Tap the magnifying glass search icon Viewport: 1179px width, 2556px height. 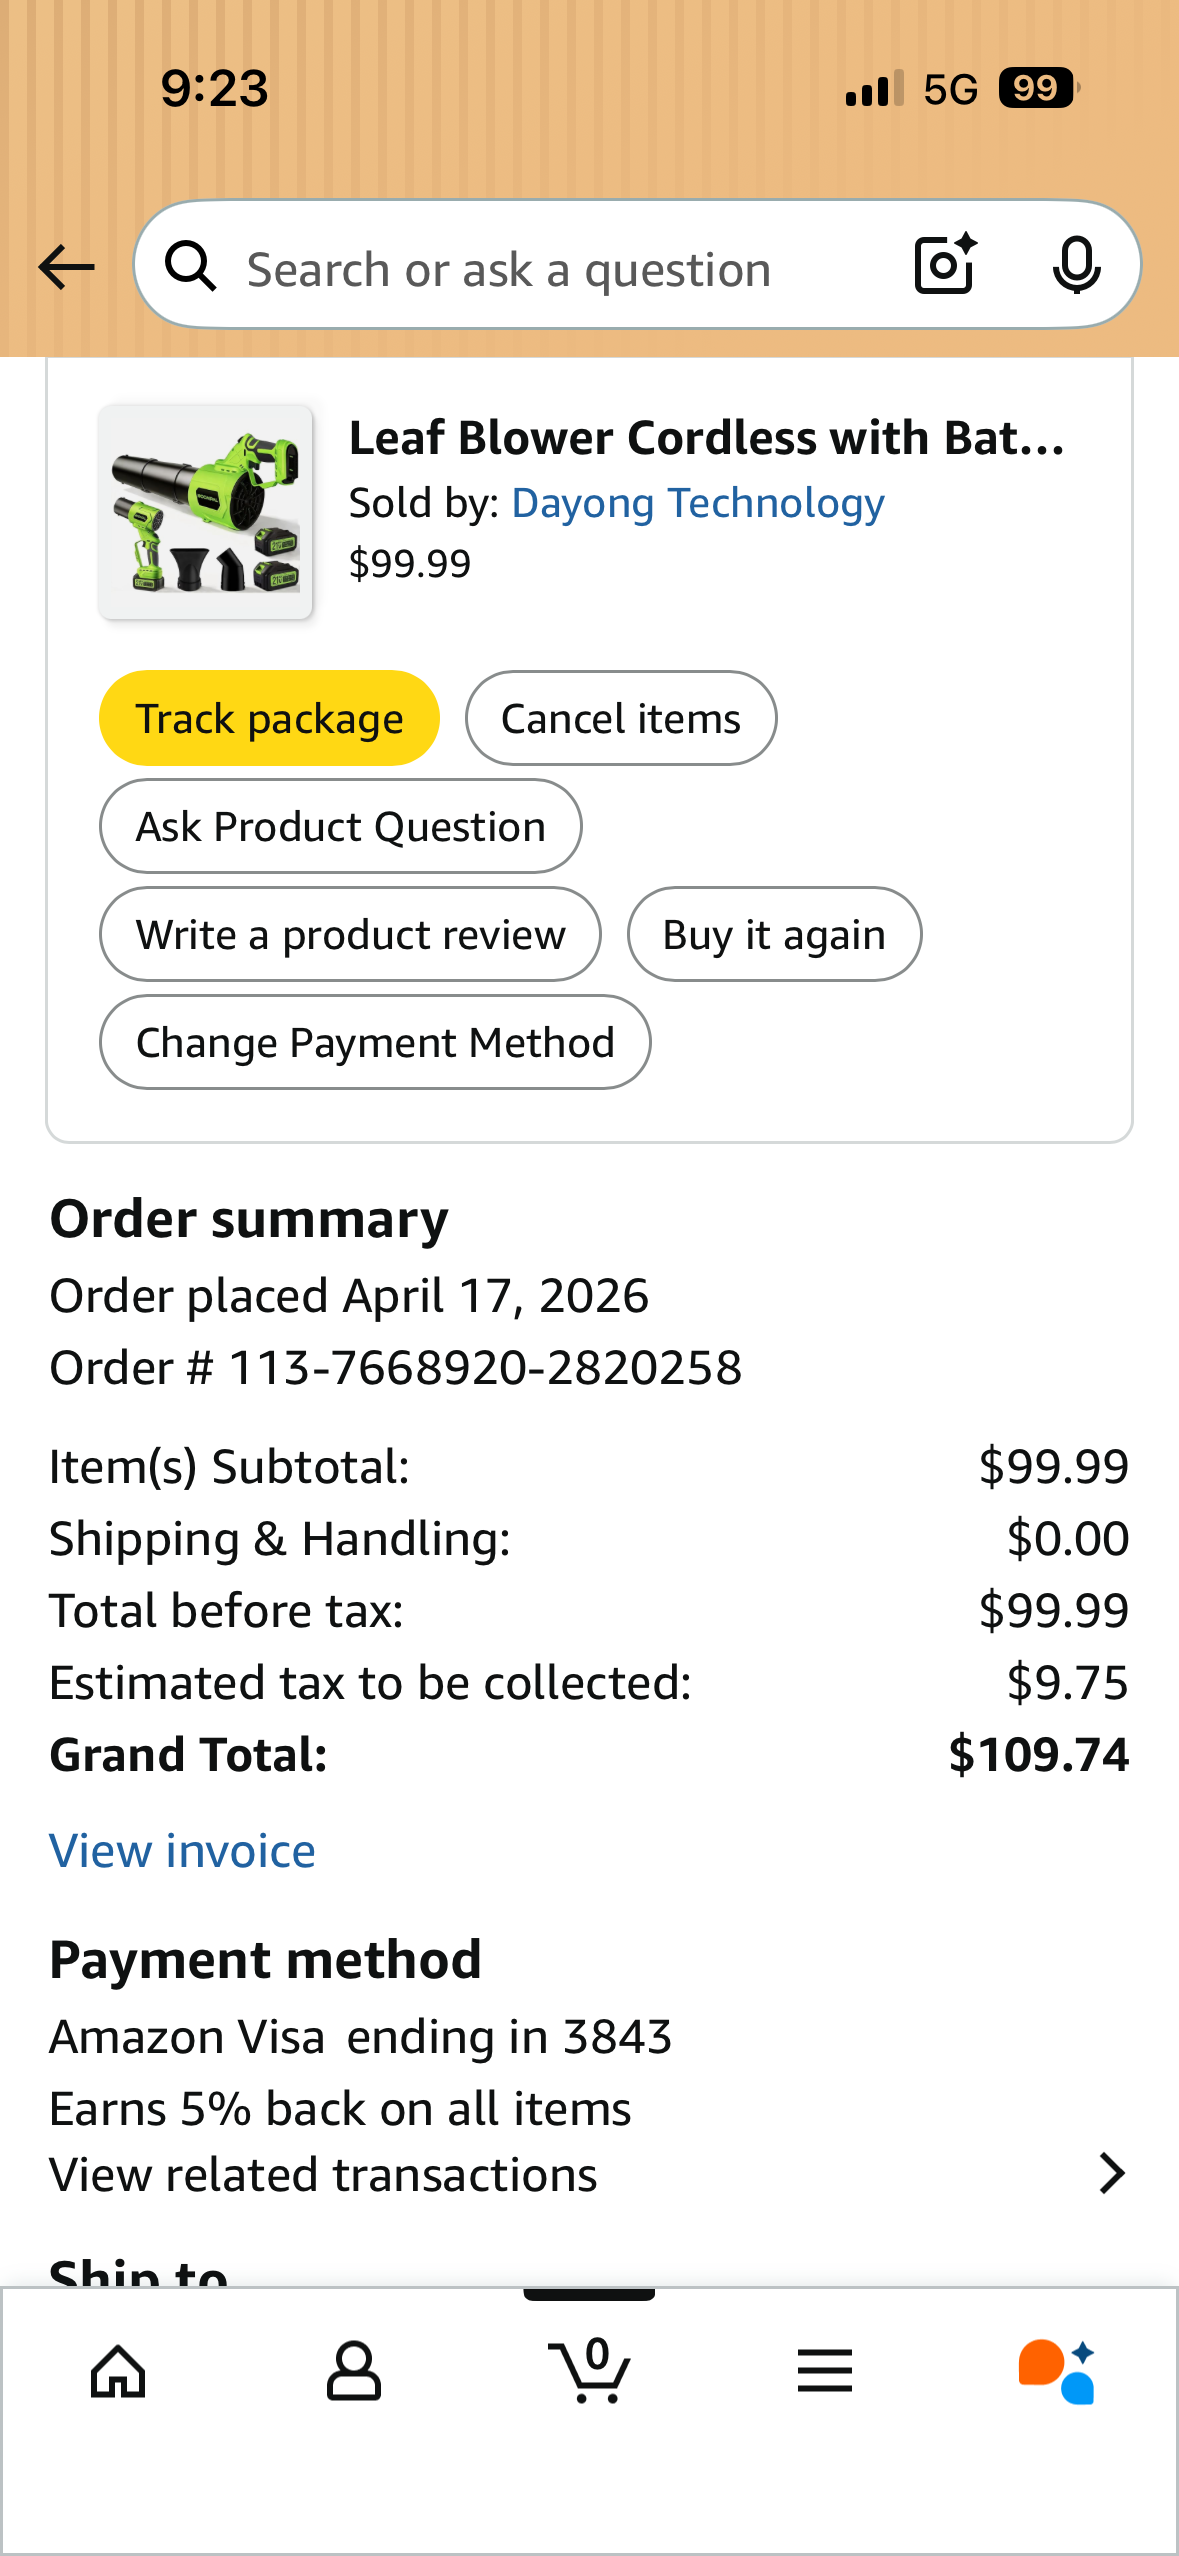[x=191, y=267]
